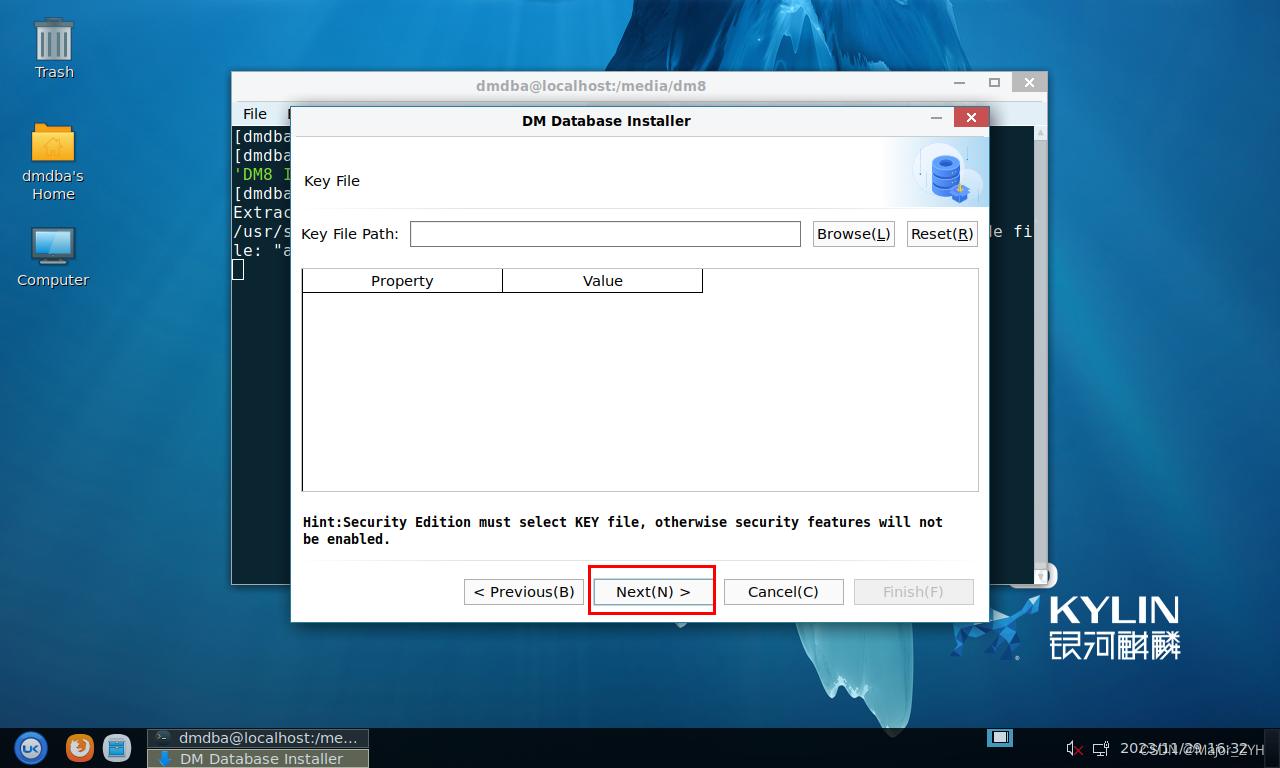Viewport: 1280px width, 768px height.
Task: Switch to DM Database Installer taskbar entry
Action: click(258, 758)
